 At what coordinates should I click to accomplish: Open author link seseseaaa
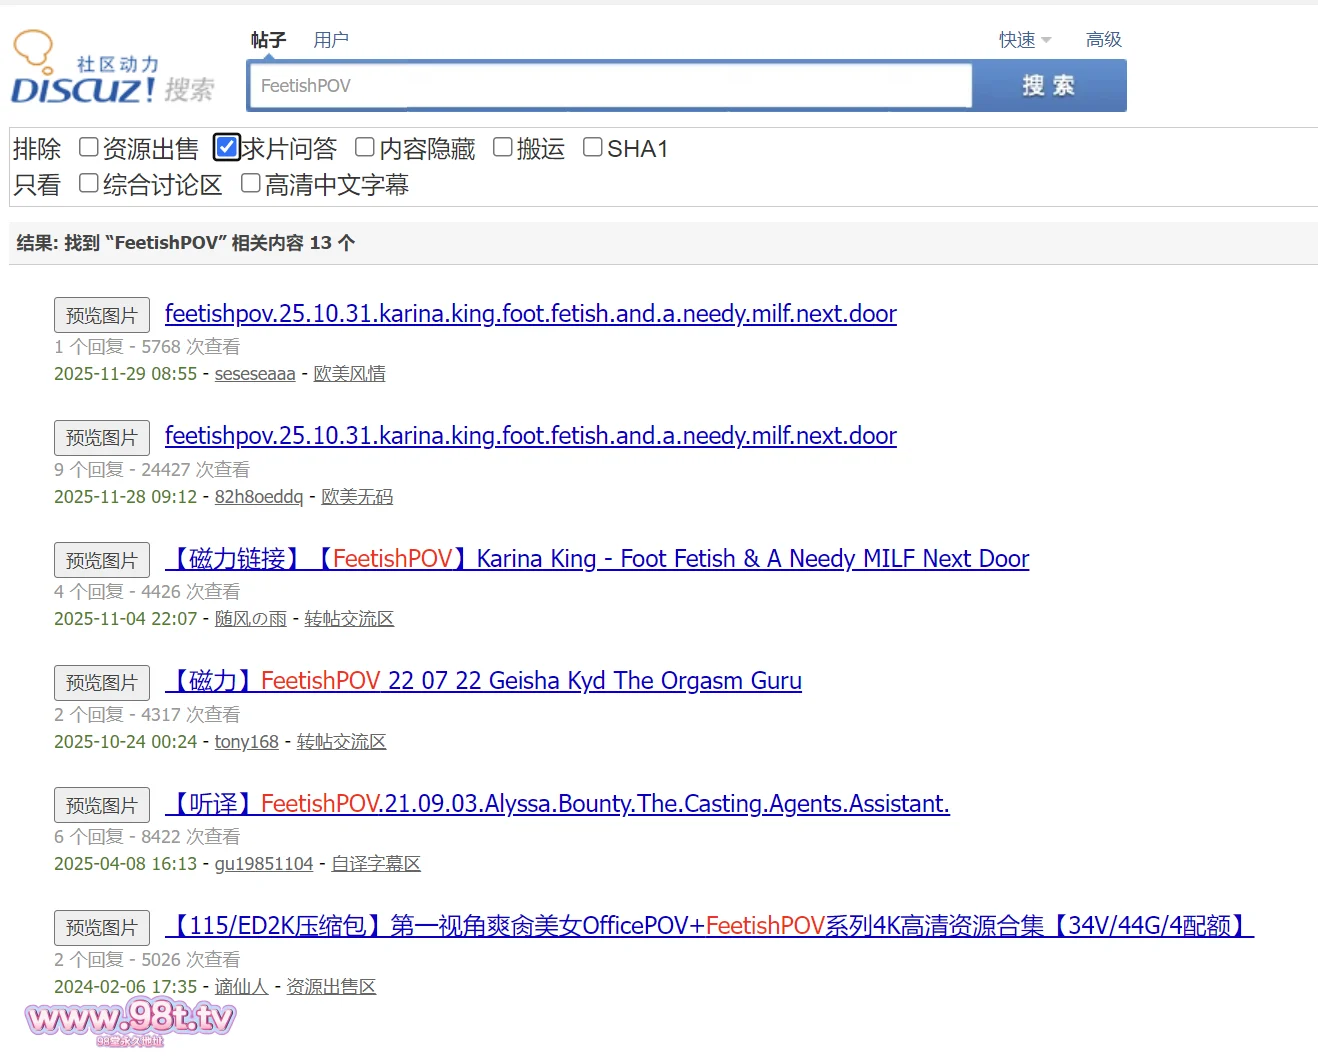pos(255,374)
